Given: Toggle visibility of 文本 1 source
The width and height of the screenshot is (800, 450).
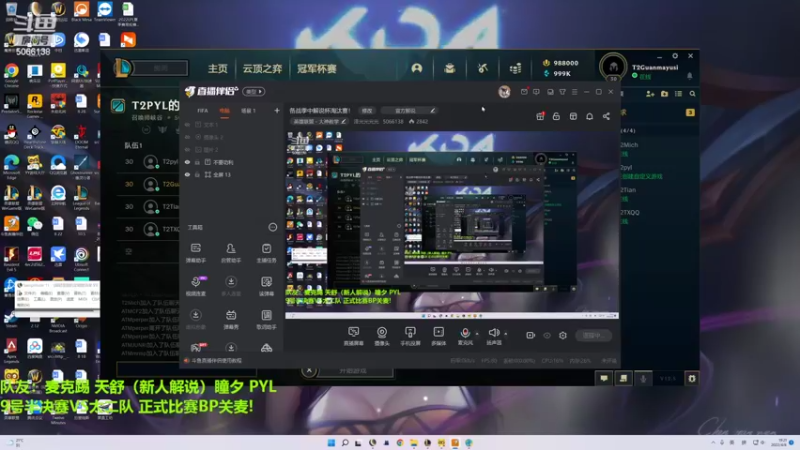Looking at the screenshot, I should 187,124.
